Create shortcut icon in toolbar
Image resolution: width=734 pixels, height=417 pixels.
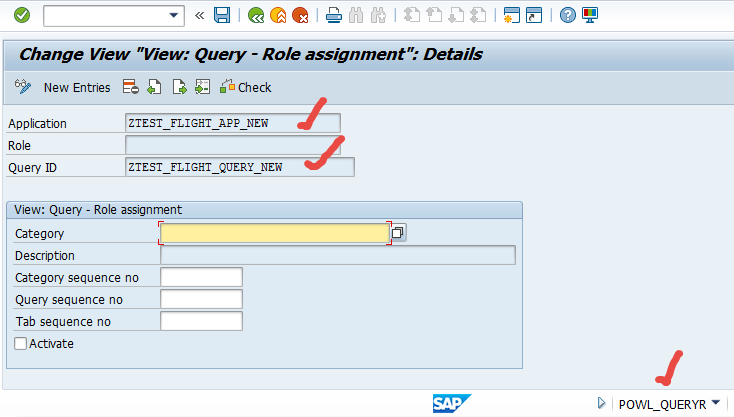click(x=534, y=15)
